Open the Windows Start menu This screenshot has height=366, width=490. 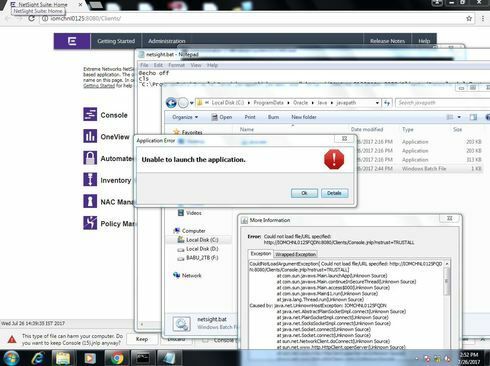pos(11,358)
